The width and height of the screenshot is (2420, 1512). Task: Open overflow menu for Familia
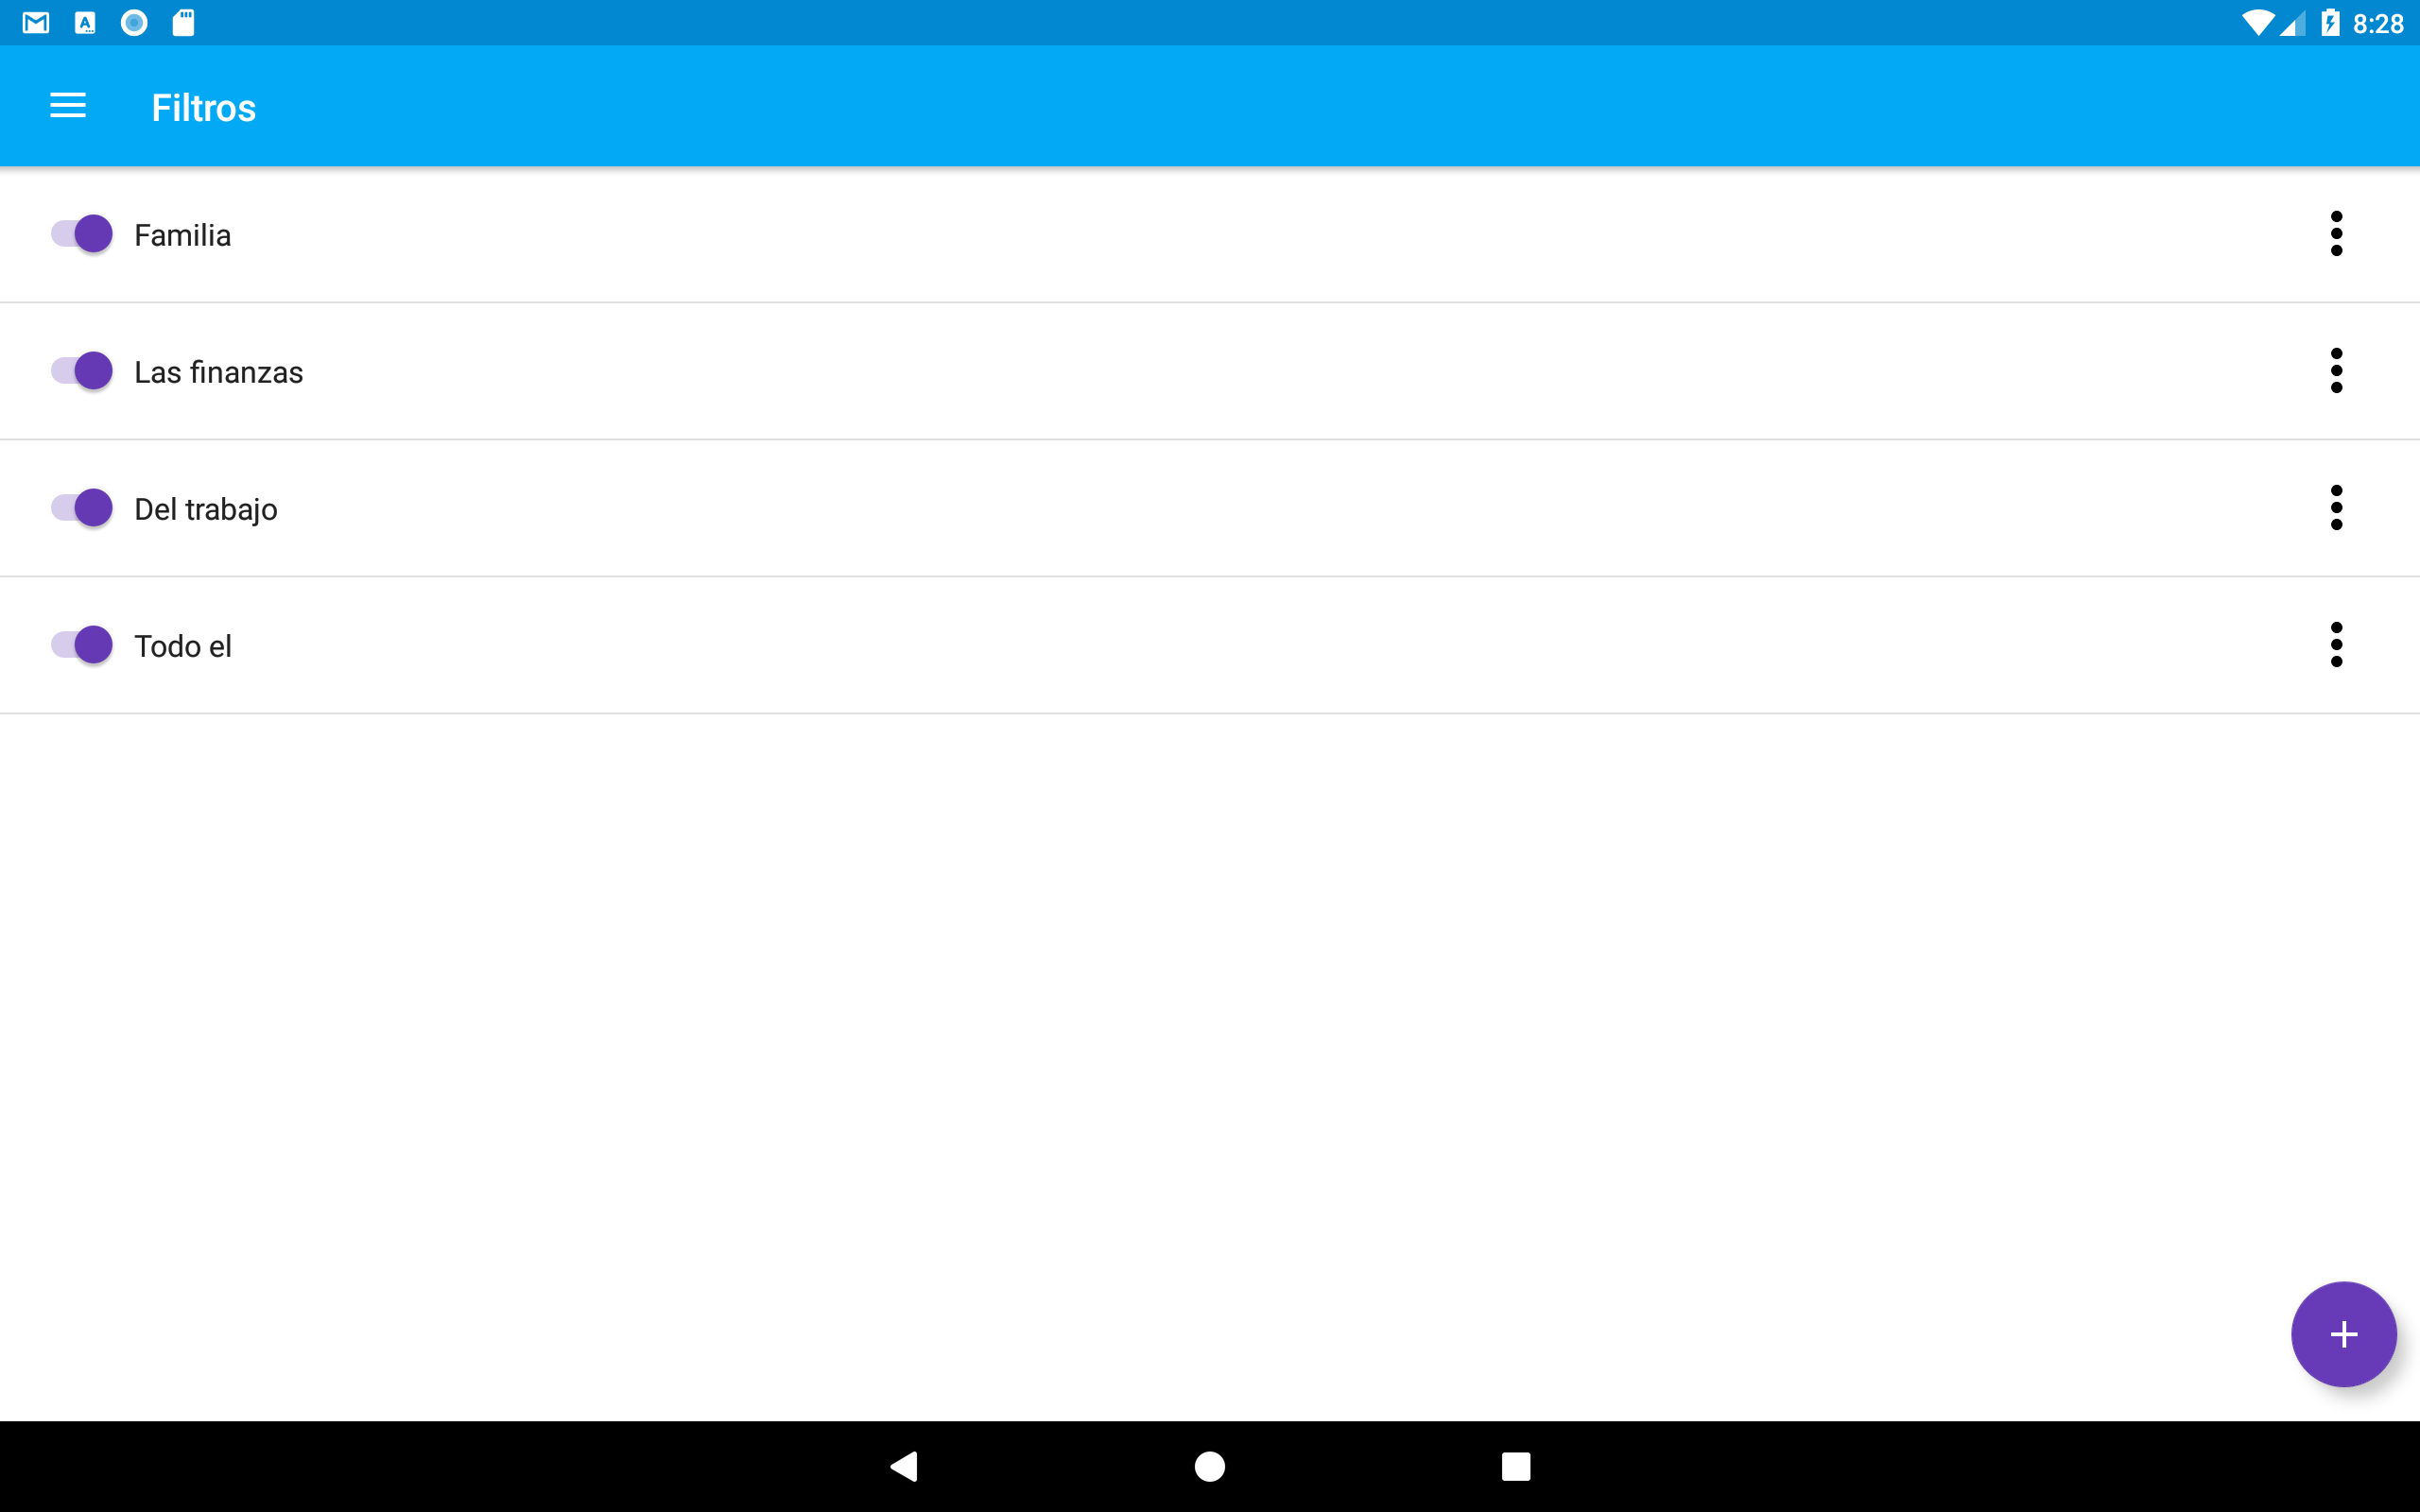click(2336, 234)
